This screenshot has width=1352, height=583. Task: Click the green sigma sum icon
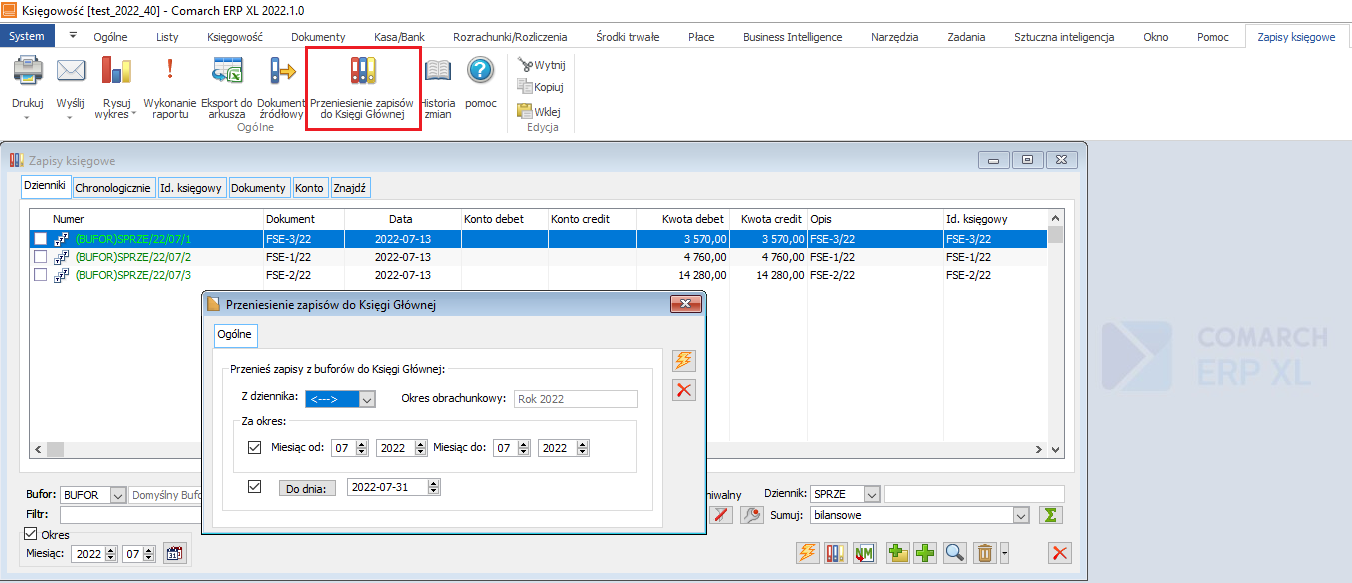pyautogui.click(x=1050, y=515)
